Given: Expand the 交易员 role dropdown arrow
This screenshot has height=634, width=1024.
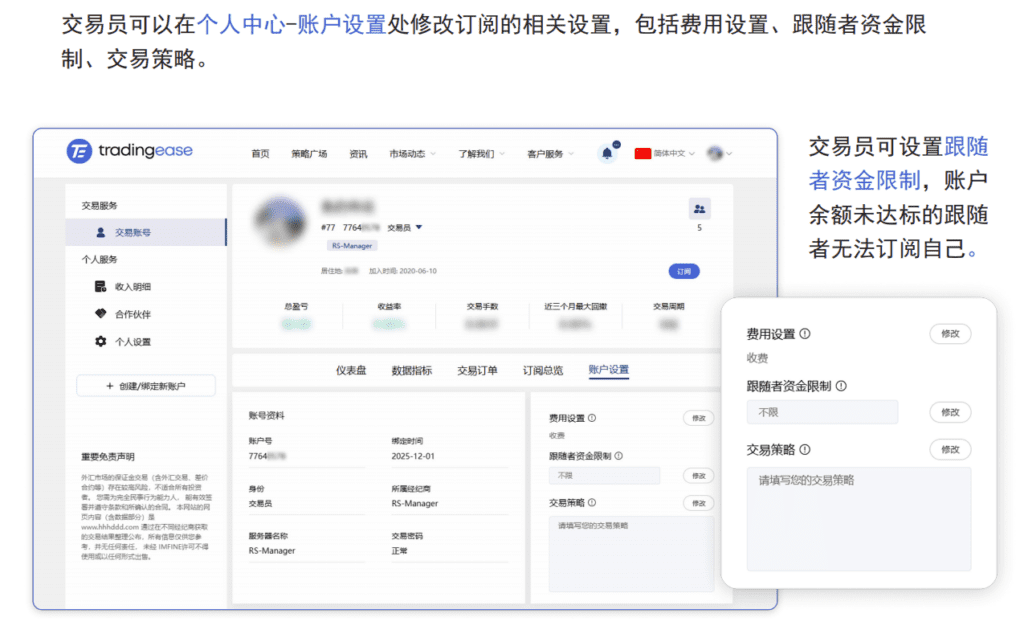Looking at the screenshot, I should [419, 227].
